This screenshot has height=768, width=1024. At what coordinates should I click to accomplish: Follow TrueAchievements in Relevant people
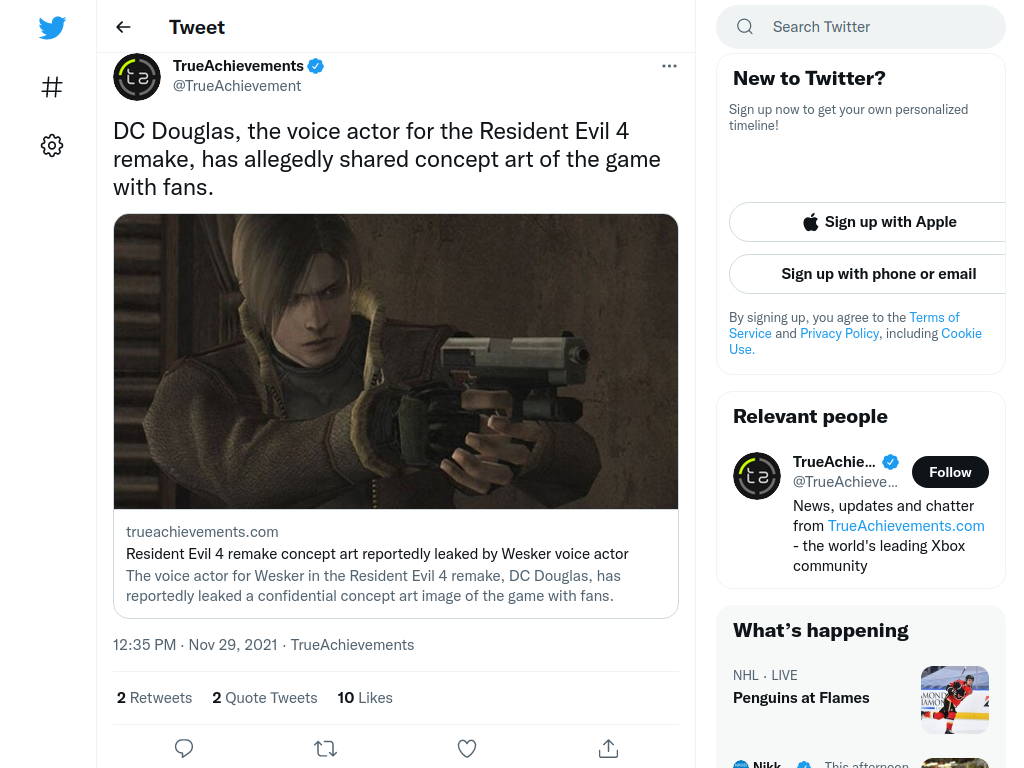tap(950, 472)
